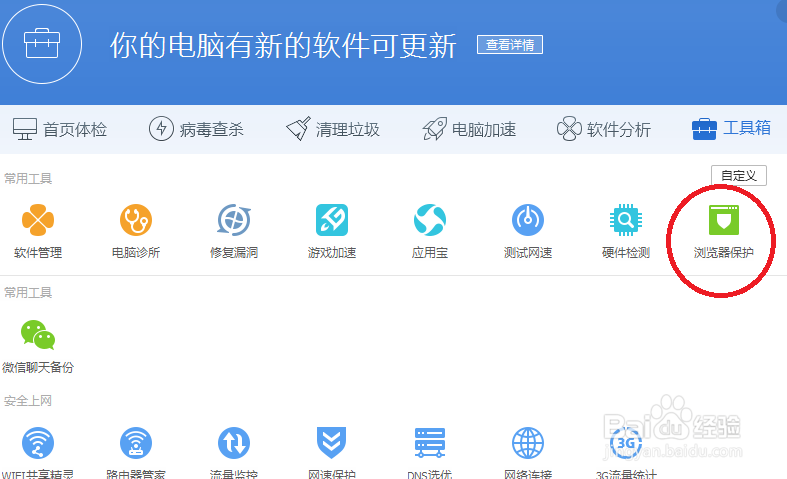Open the WIFI共享精灵 icon
Screen dimensions: 787x479
(x=38, y=443)
